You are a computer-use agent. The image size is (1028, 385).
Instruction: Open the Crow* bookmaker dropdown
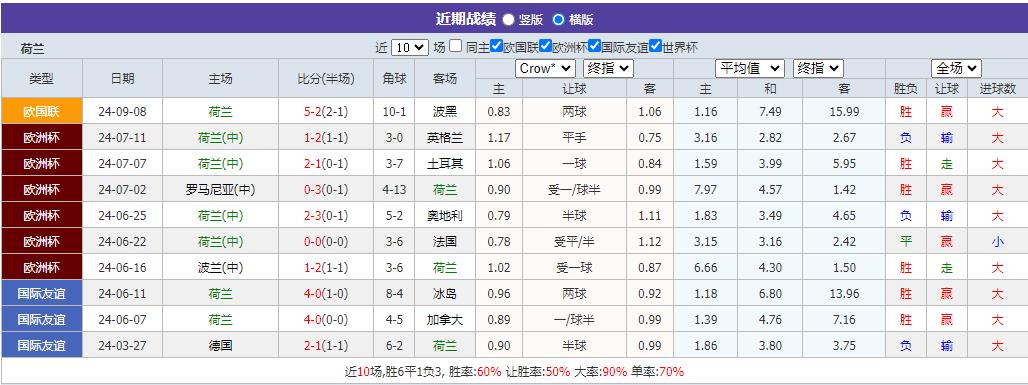tap(545, 68)
